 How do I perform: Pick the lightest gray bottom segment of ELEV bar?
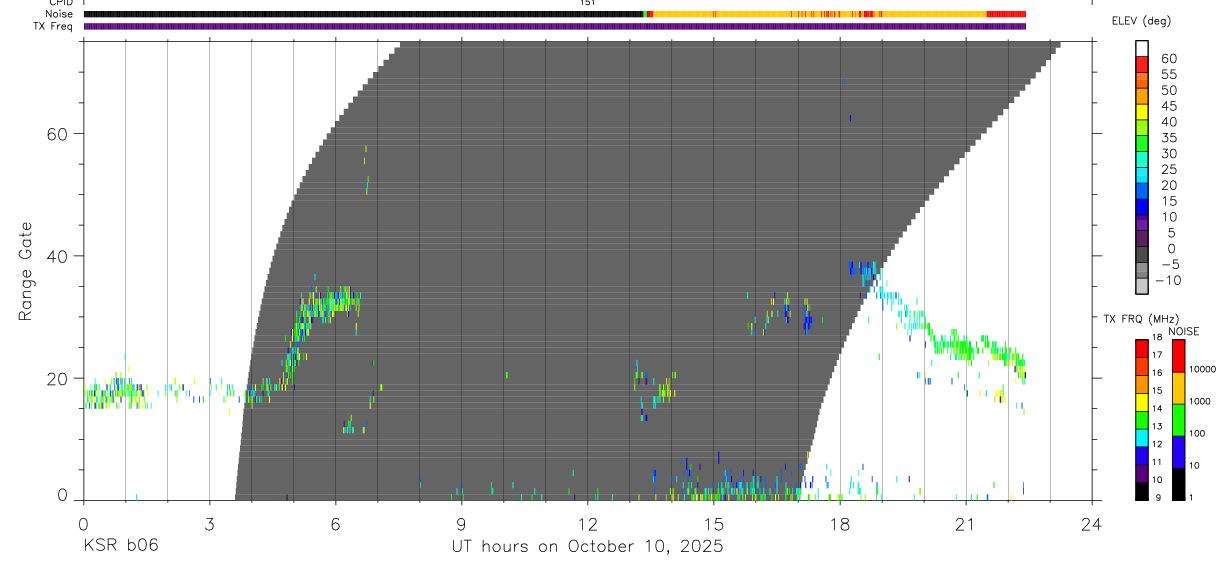[x=1142, y=286]
